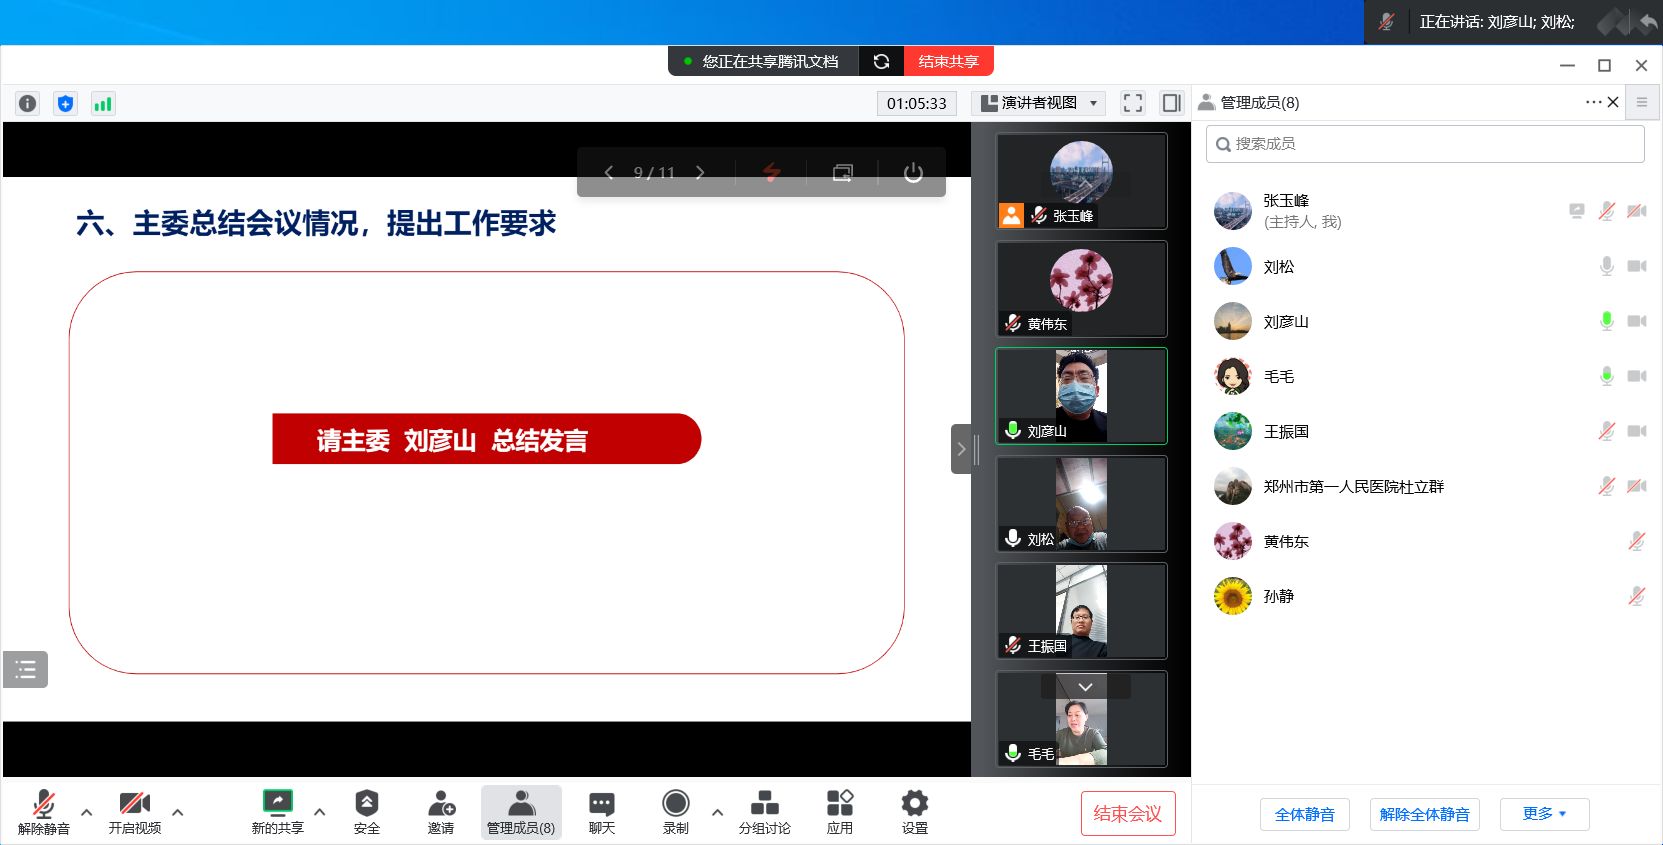This screenshot has height=845, width=1663.
Task: Click mute icon in top speaking bar
Action: pos(1386,21)
